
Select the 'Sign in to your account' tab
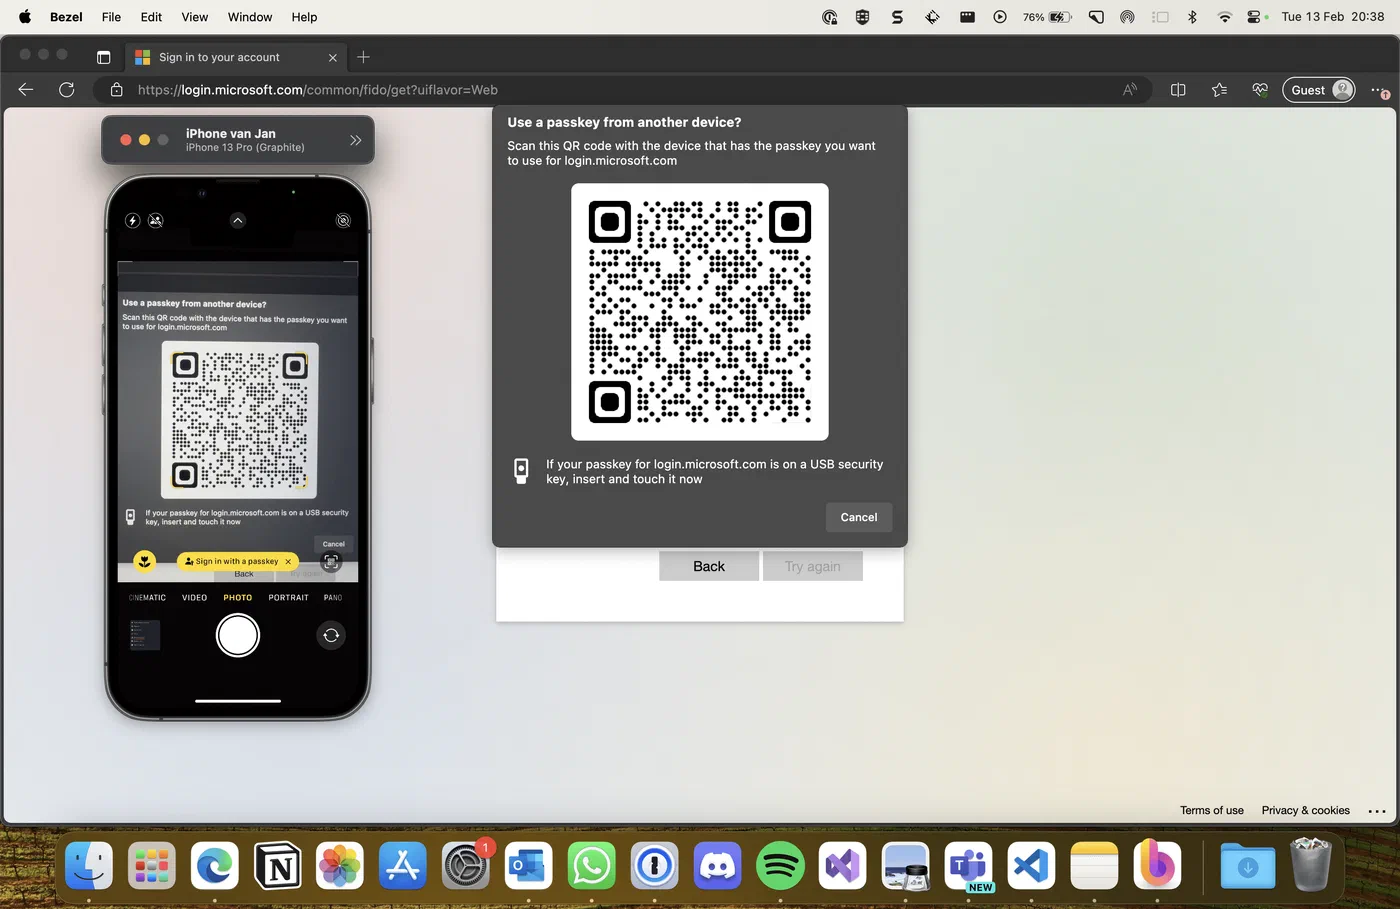tap(235, 57)
